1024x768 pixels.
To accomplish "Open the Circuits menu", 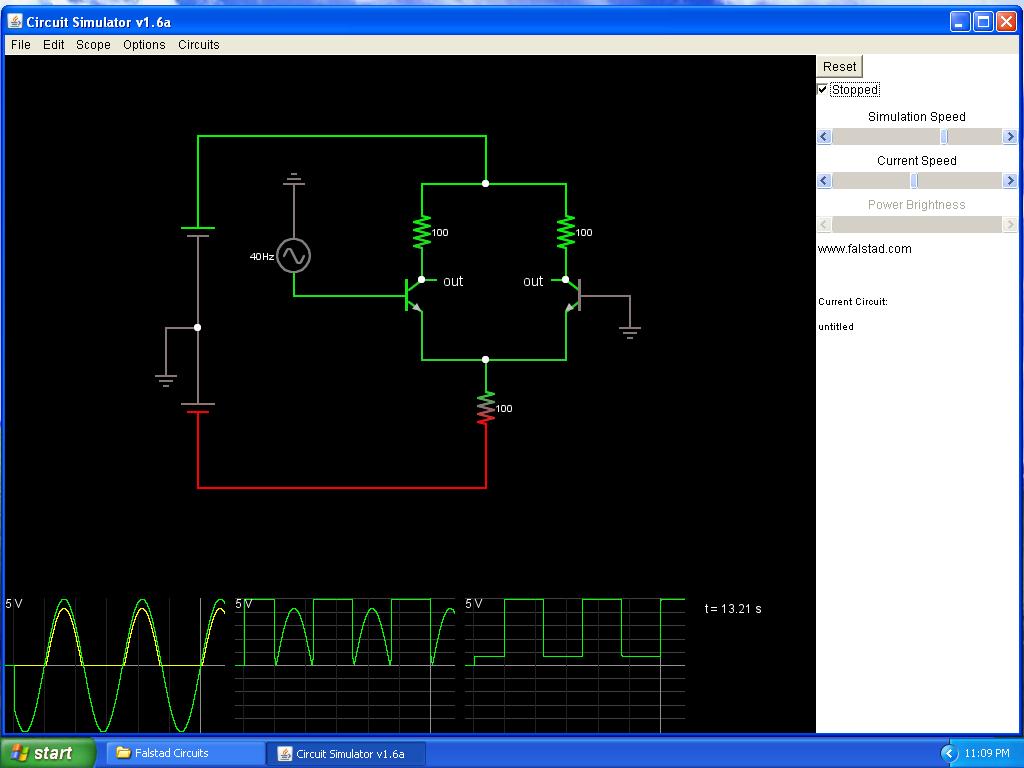I will (x=198, y=45).
